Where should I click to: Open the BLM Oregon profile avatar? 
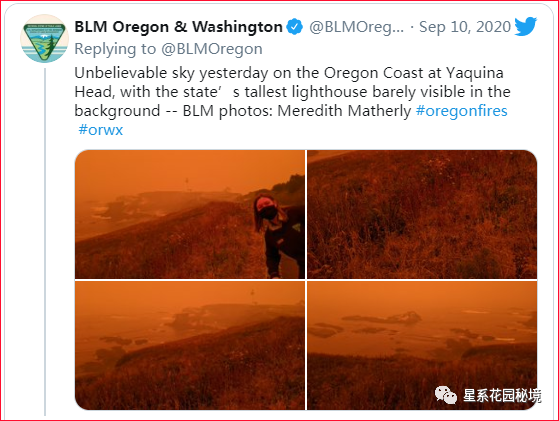tap(45, 38)
